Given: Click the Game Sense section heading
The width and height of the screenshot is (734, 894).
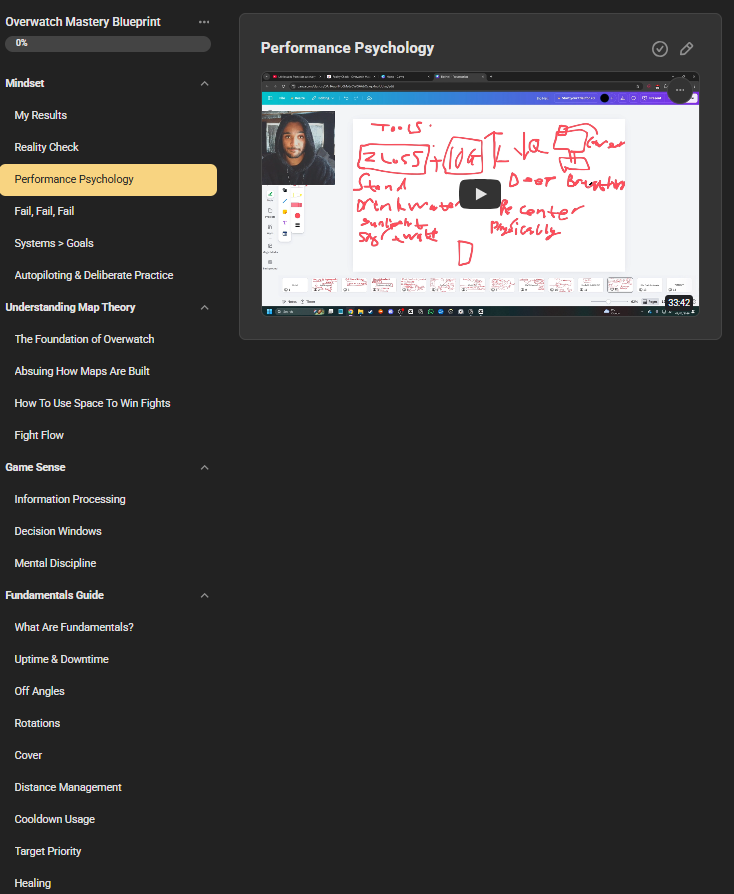Looking at the screenshot, I should [x=35, y=467].
